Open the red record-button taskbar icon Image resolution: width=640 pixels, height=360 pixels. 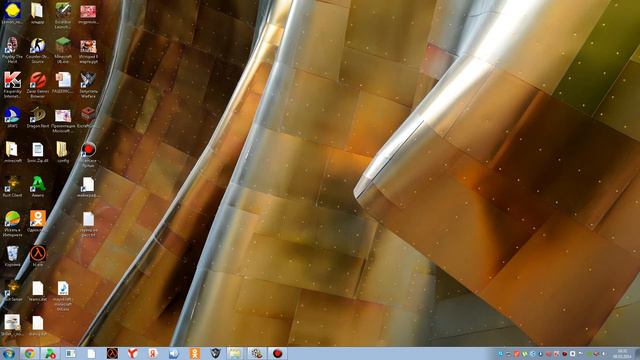pyautogui.click(x=278, y=353)
